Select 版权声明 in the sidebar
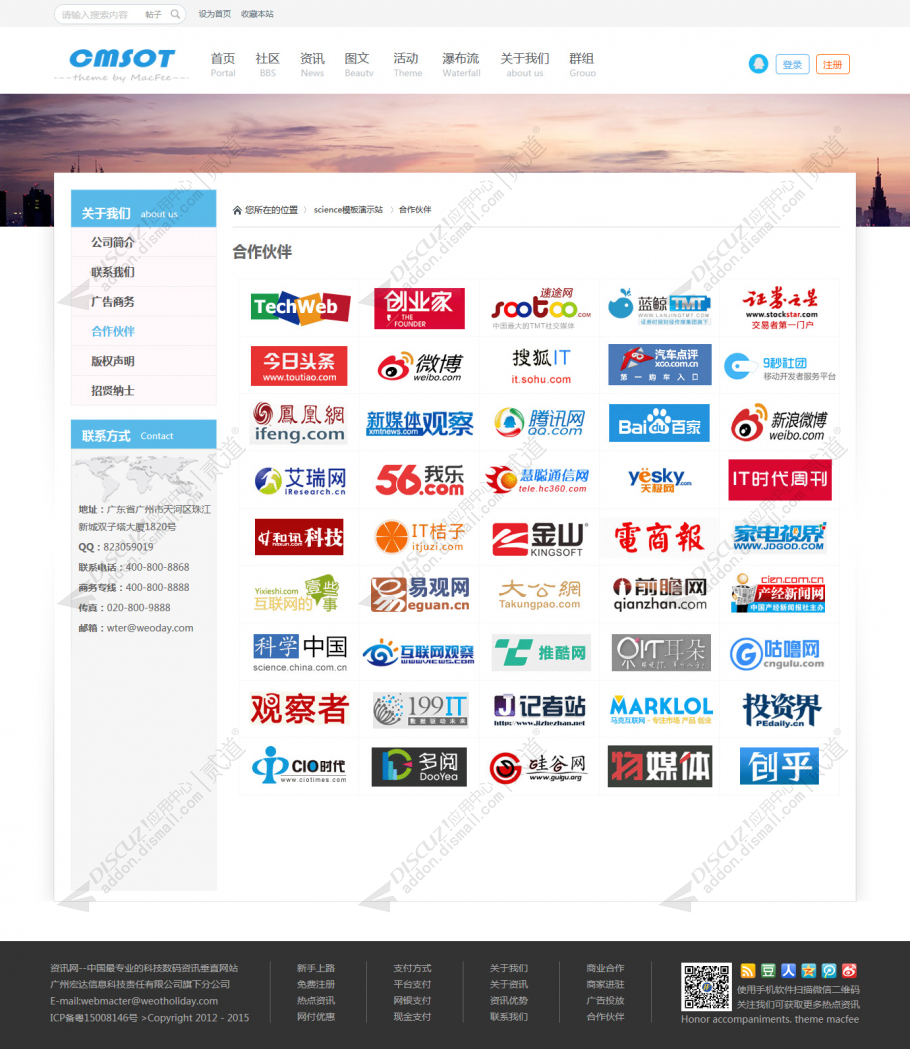This screenshot has height=1049, width=910. (144, 361)
